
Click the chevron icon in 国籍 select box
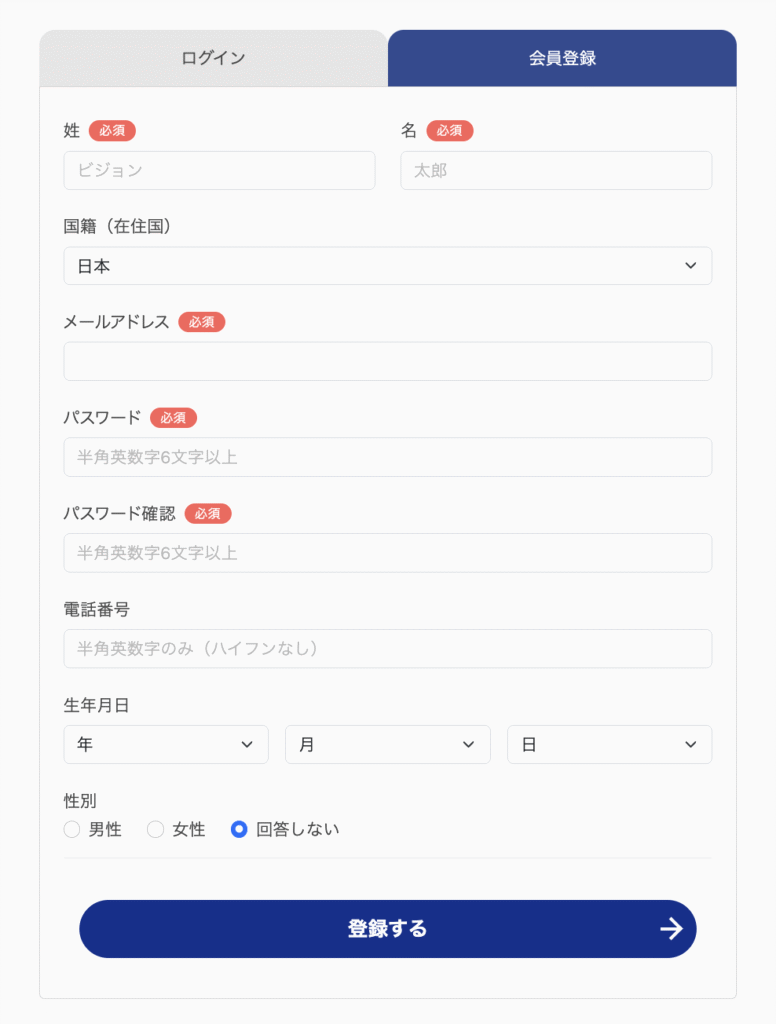click(x=690, y=266)
